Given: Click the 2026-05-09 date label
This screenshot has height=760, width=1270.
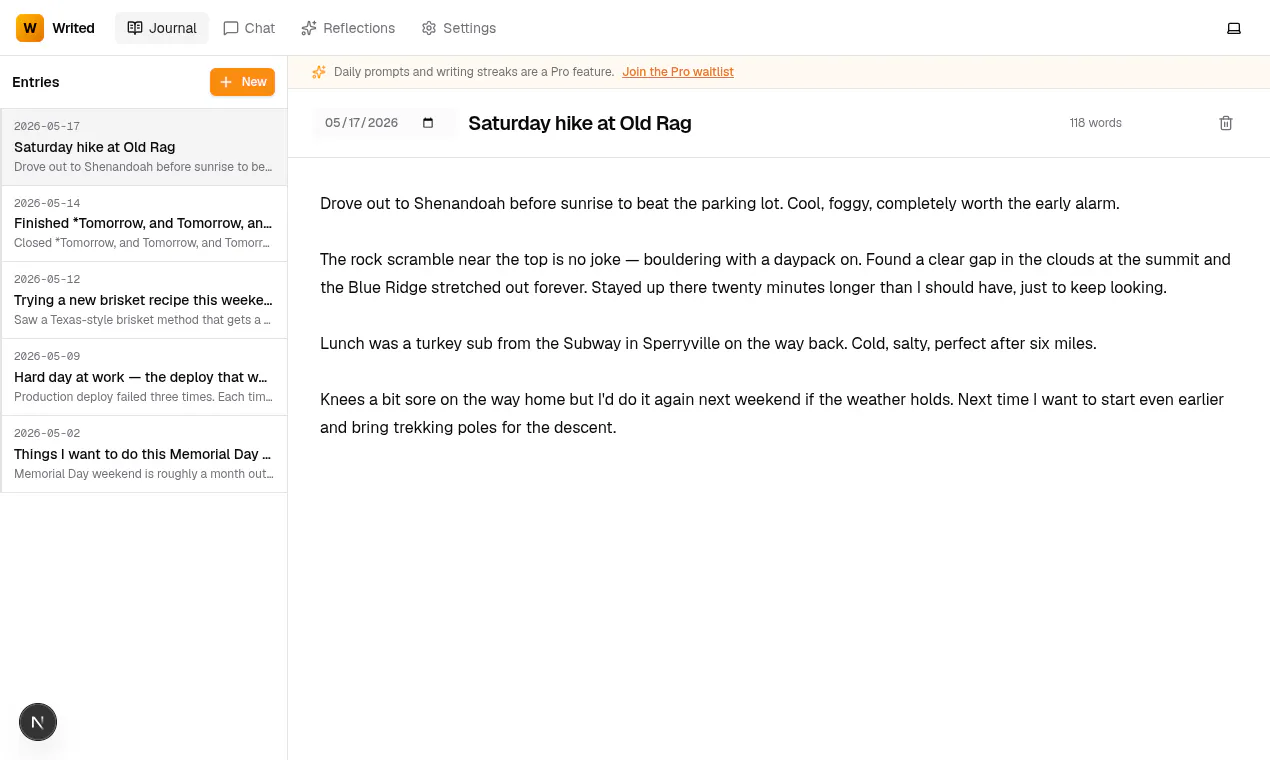Looking at the screenshot, I should click(47, 356).
